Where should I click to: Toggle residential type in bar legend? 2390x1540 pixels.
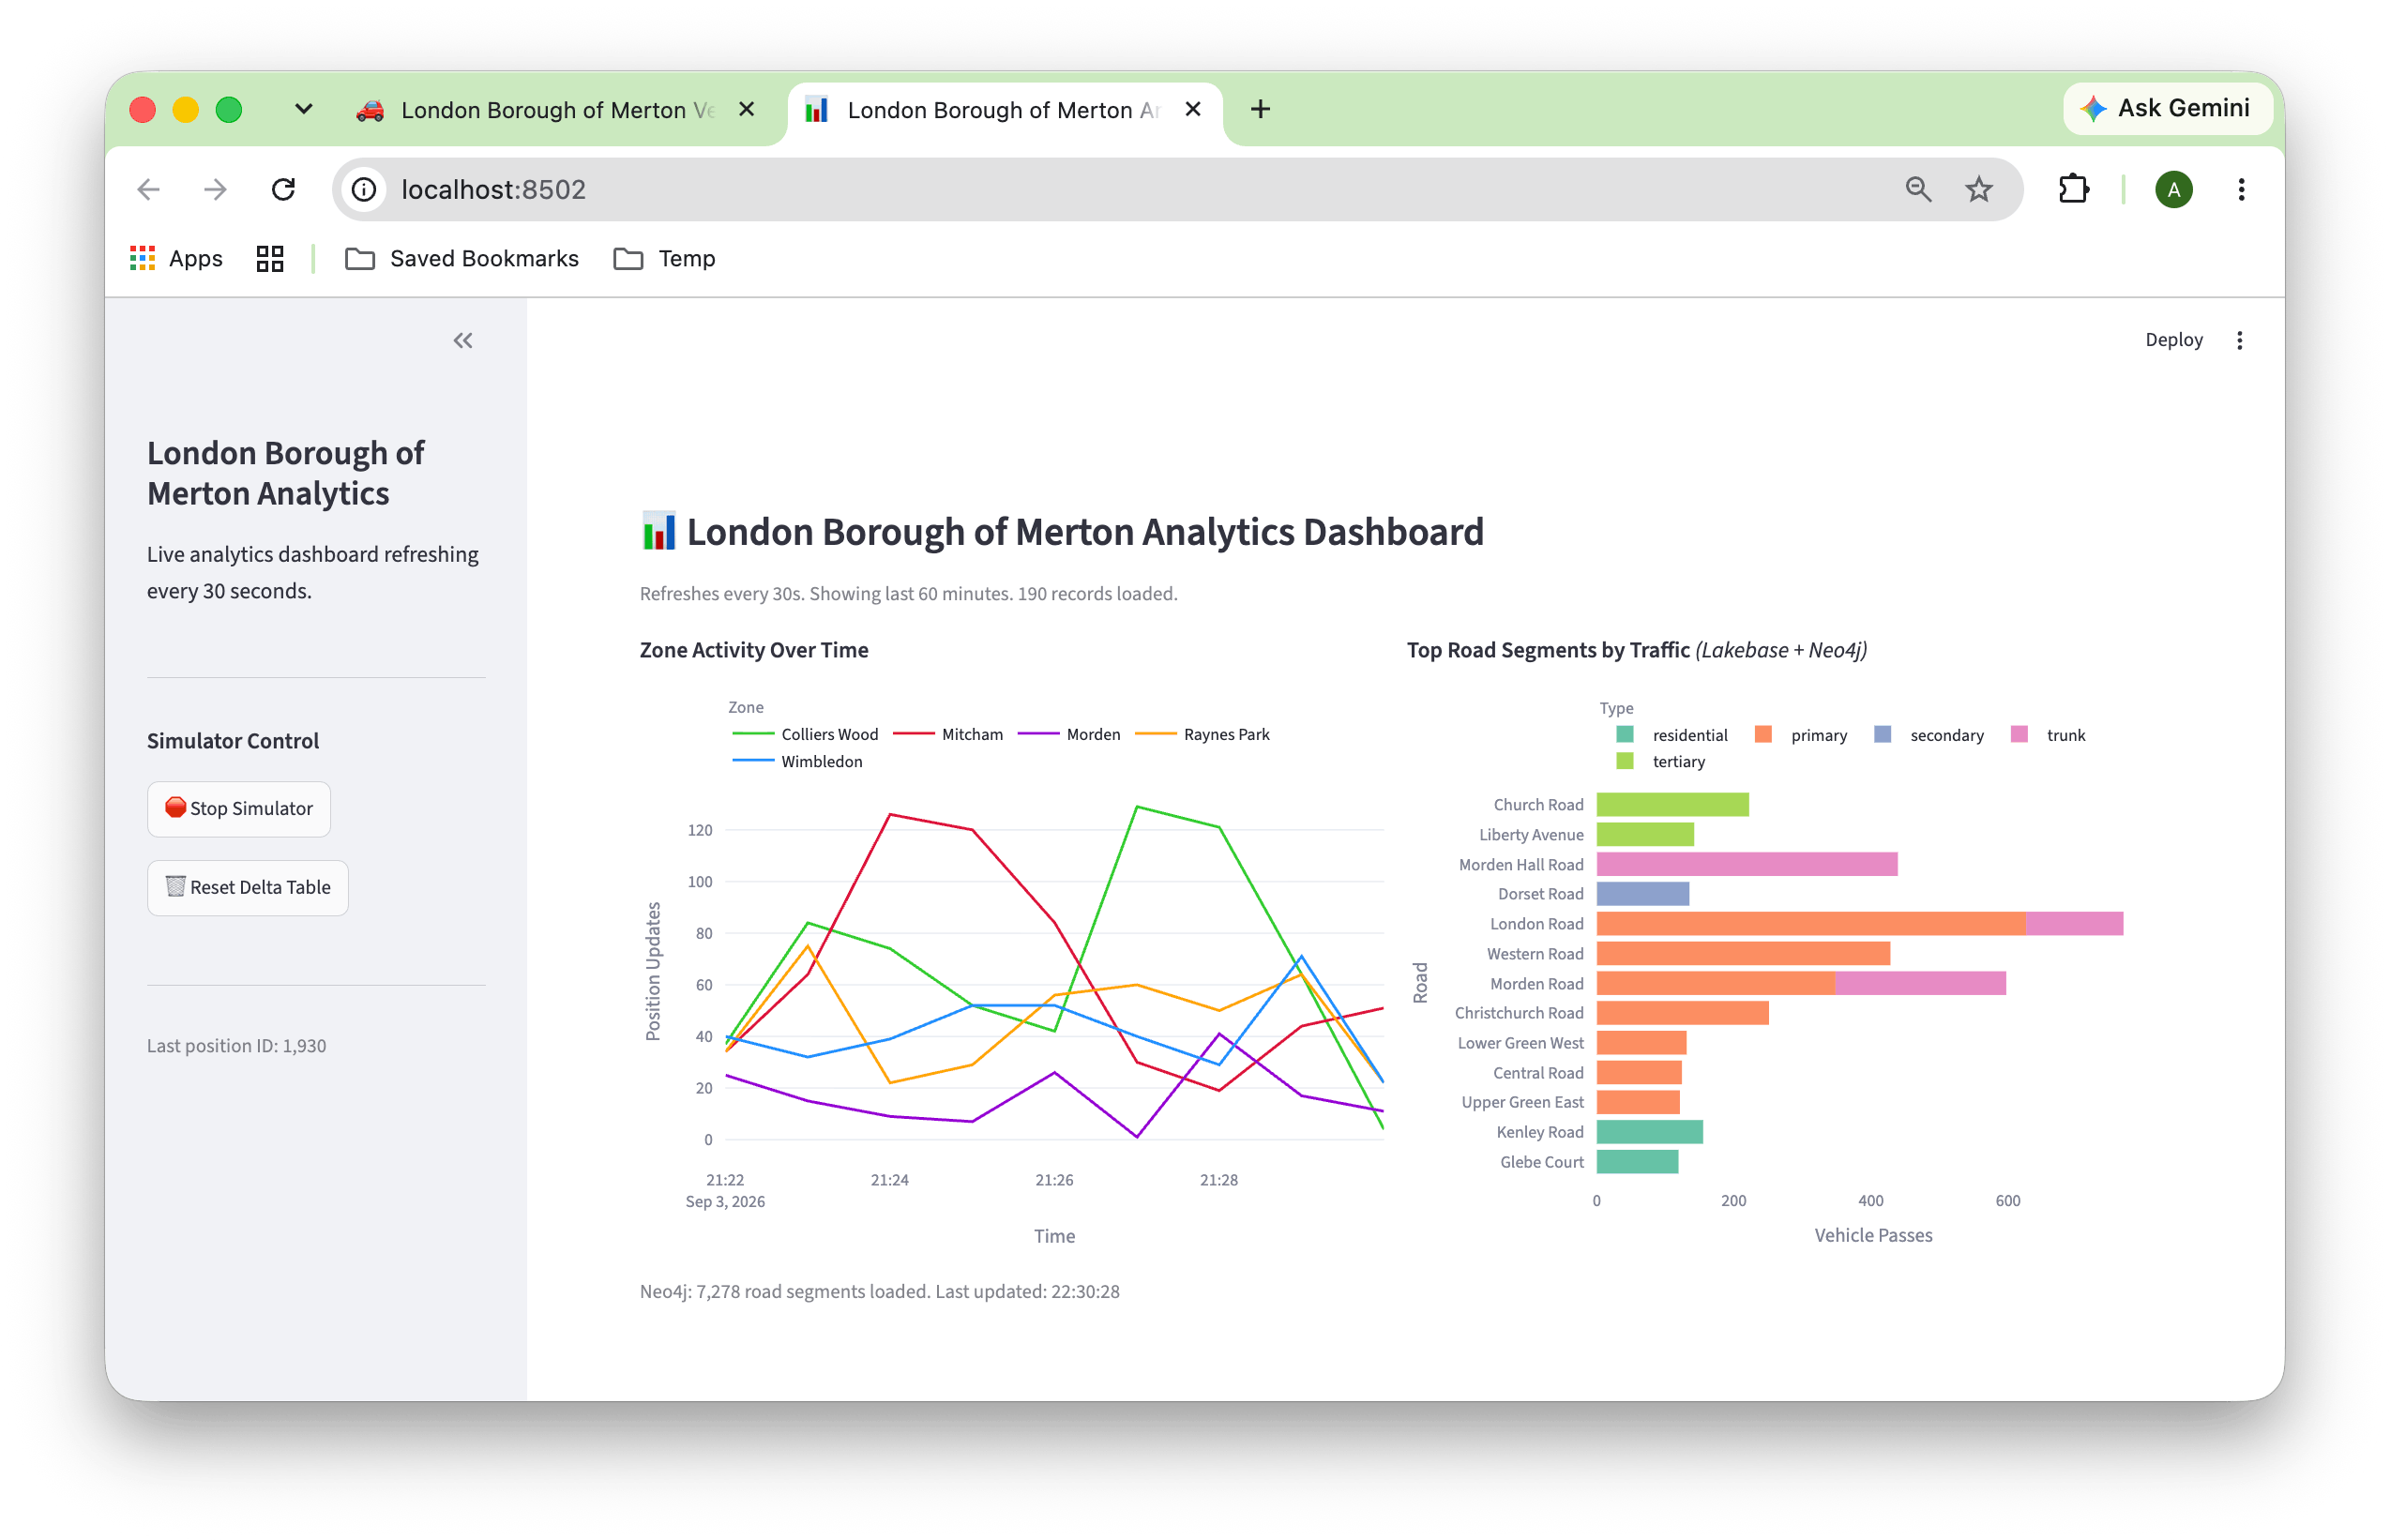(1671, 735)
